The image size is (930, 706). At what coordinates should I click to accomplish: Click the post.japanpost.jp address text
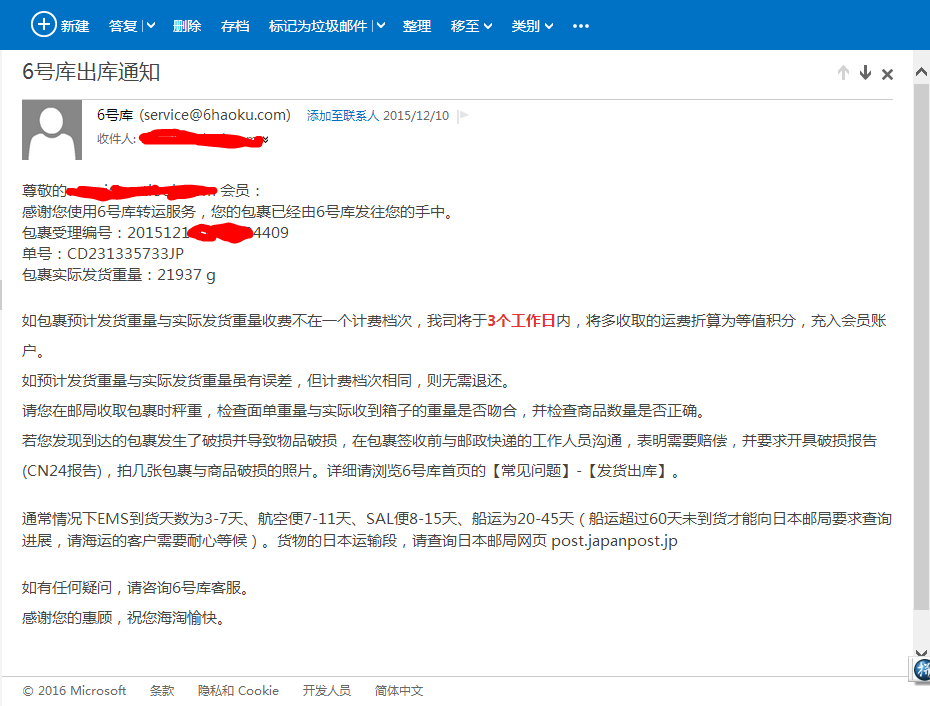(614, 541)
